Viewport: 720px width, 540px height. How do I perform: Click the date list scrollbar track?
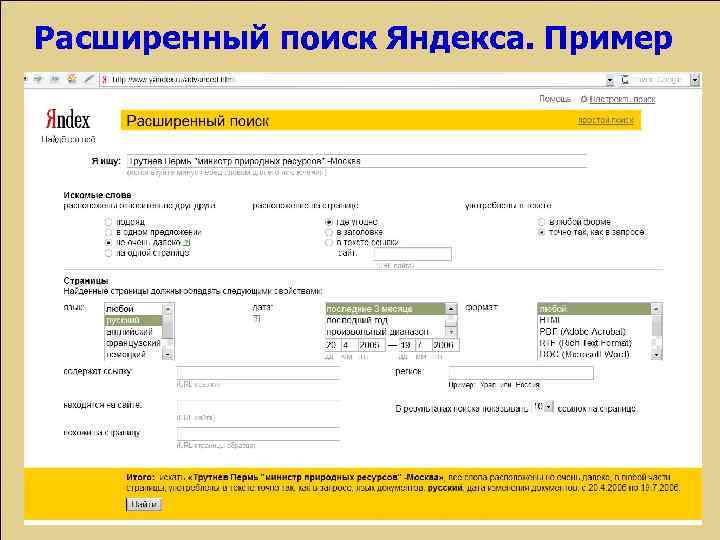point(451,320)
